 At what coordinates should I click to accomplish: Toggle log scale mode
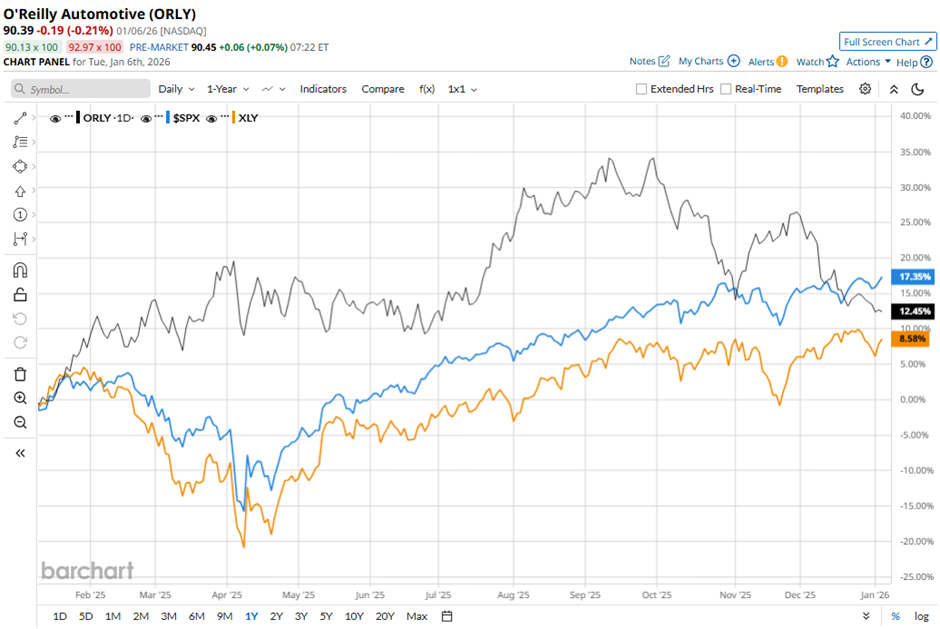[921, 616]
